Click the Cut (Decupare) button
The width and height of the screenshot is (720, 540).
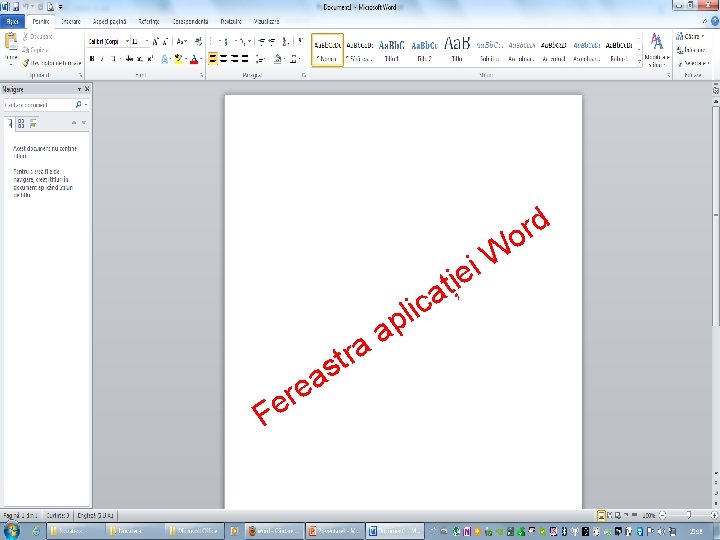(38, 36)
